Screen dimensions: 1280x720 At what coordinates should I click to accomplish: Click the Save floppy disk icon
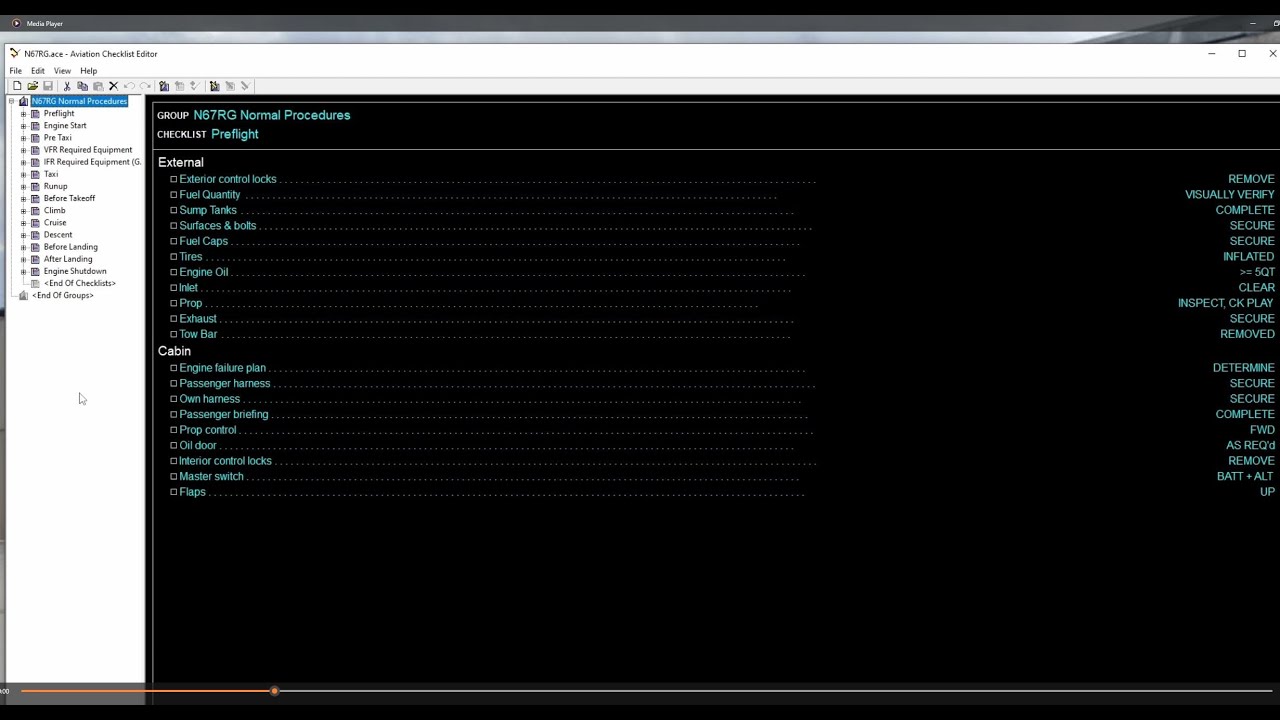point(48,86)
